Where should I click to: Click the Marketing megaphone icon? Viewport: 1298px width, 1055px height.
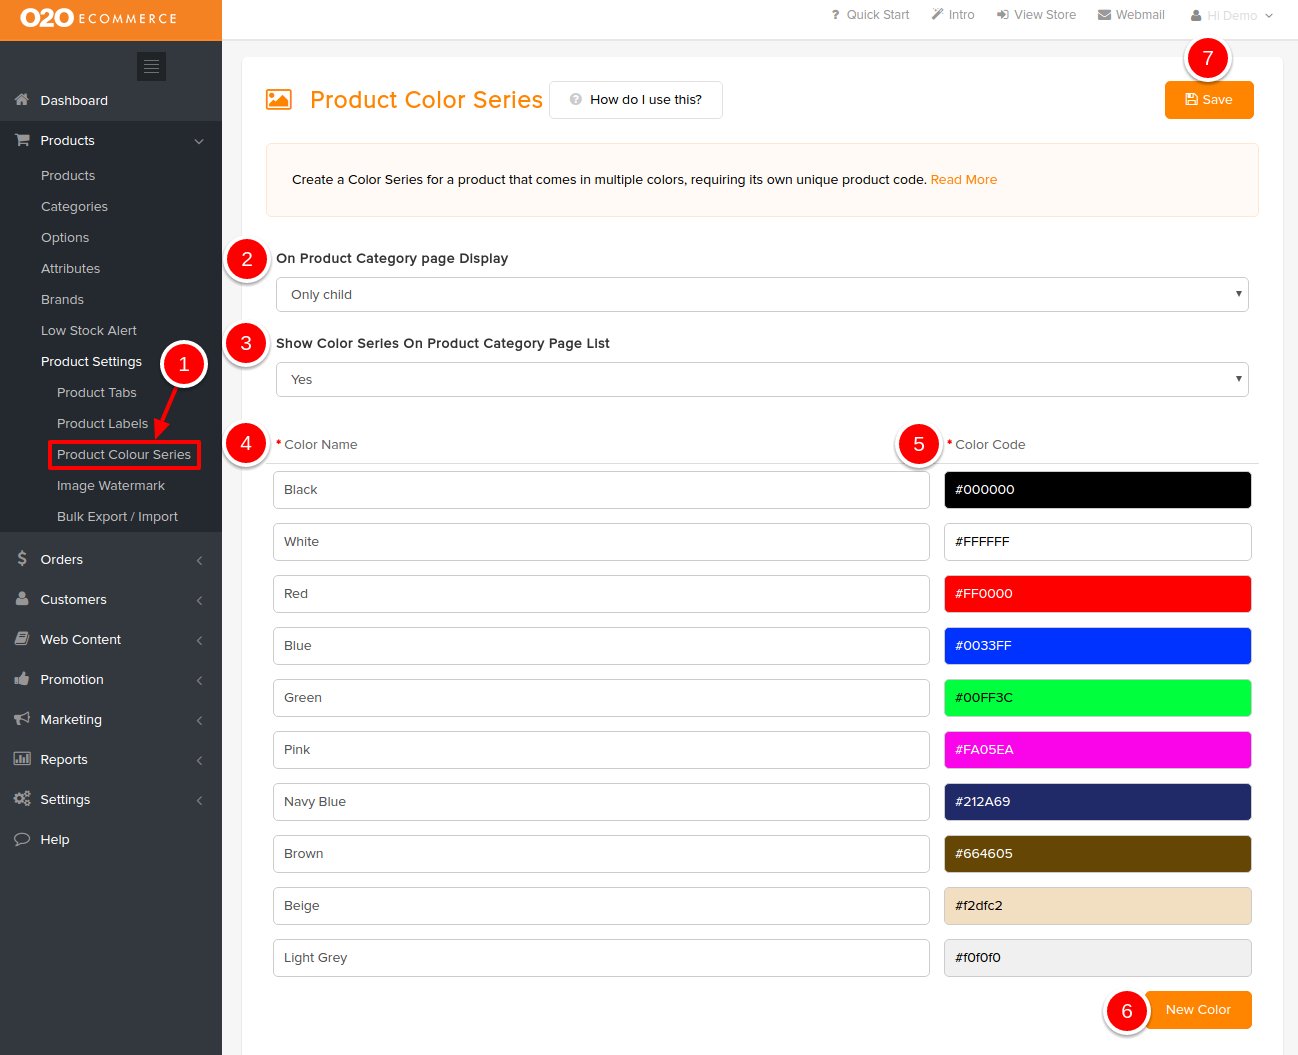coord(22,719)
